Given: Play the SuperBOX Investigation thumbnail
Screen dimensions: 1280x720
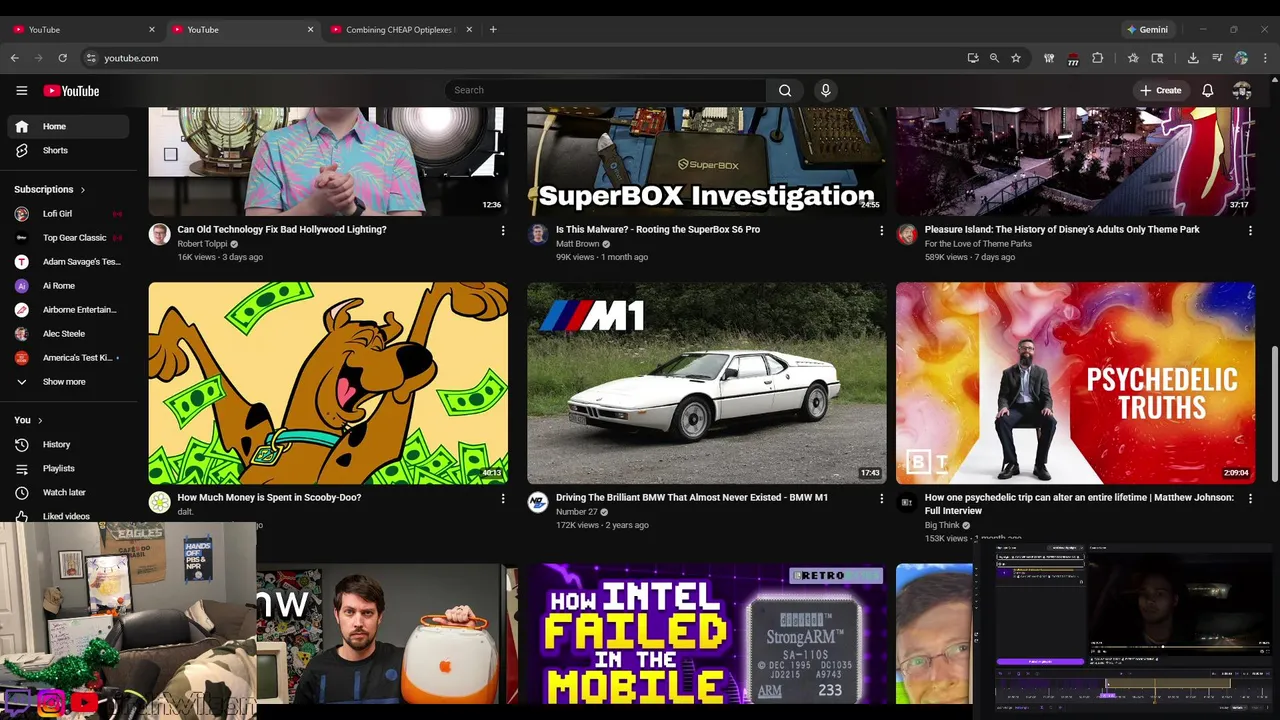Looking at the screenshot, I should (706, 161).
